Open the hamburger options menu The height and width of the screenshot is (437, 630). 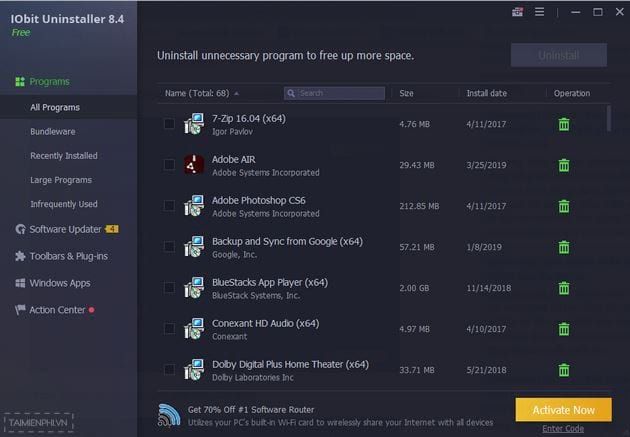click(x=540, y=12)
